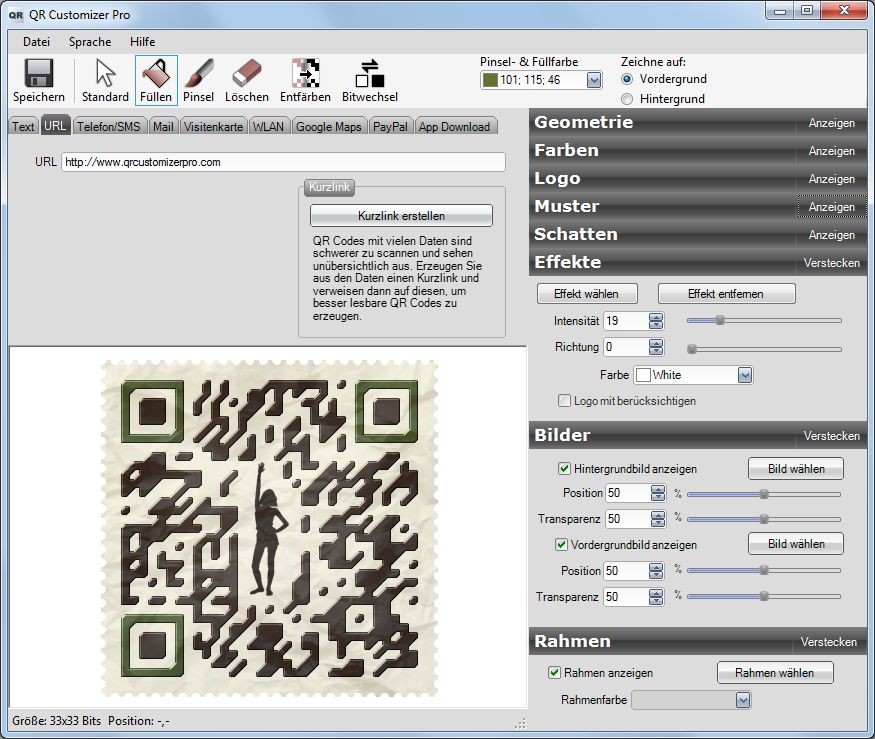Expand the Muster section via Anzeigen

tap(831, 207)
